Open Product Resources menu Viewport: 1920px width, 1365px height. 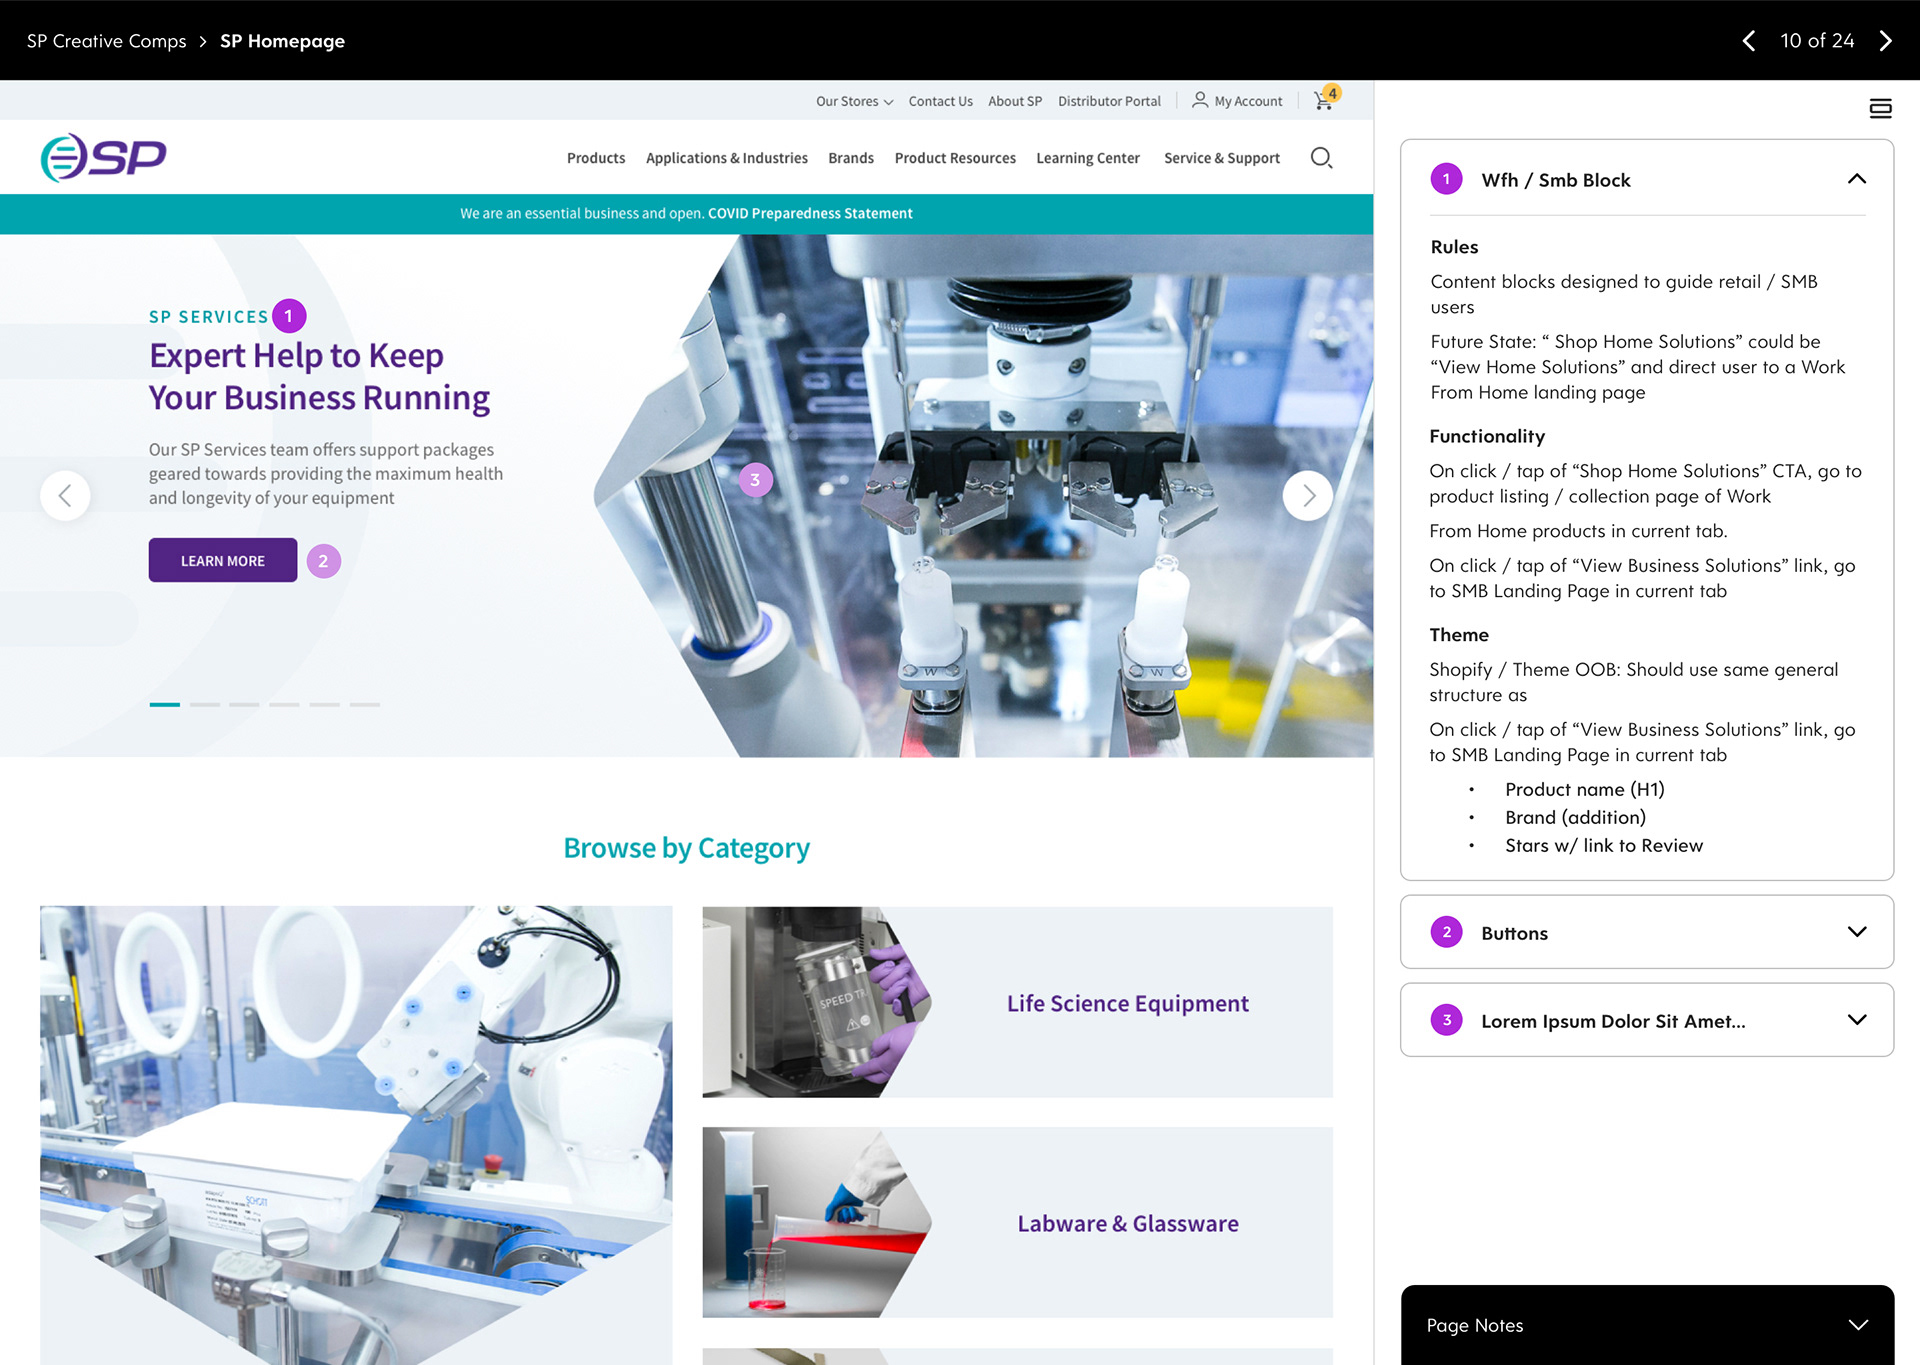point(955,158)
